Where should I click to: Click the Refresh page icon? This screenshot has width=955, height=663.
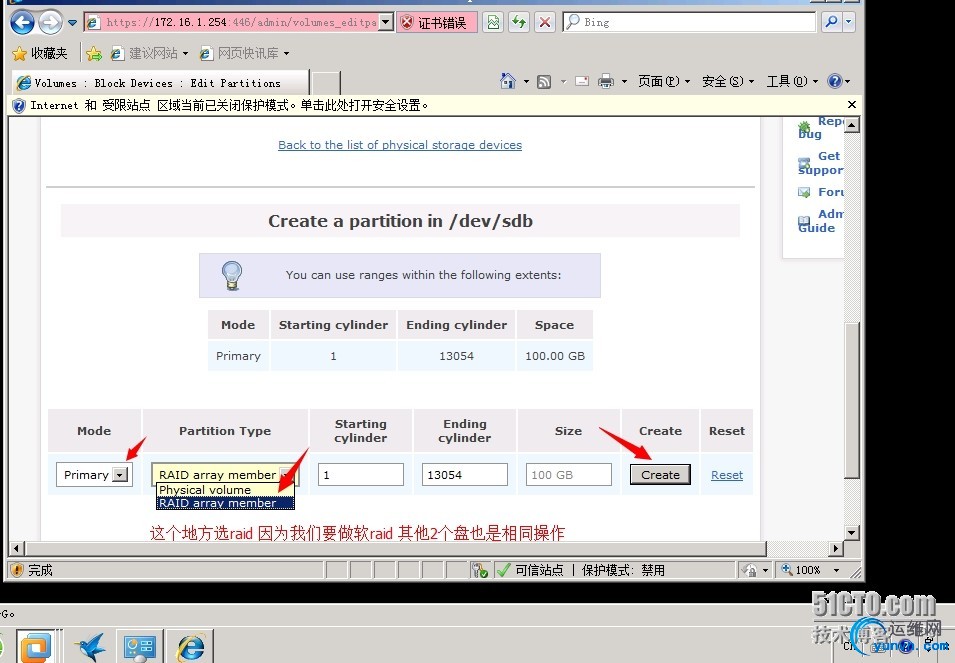(x=519, y=23)
